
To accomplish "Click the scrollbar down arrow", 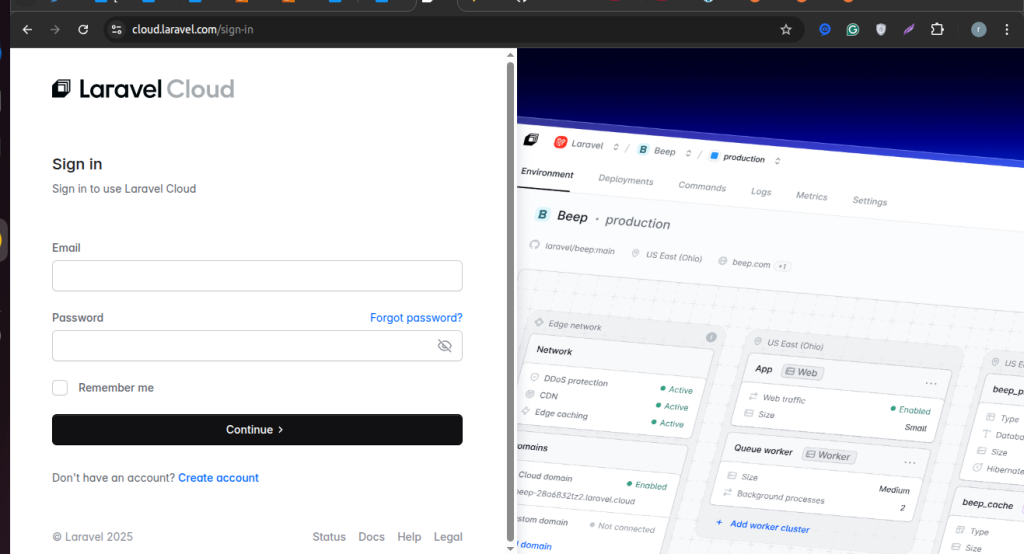I will 511,548.
